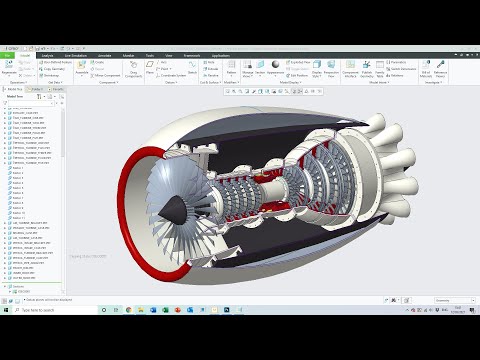Click the Exploded View button
Screen dimensions: 480x360
[x=298, y=62]
